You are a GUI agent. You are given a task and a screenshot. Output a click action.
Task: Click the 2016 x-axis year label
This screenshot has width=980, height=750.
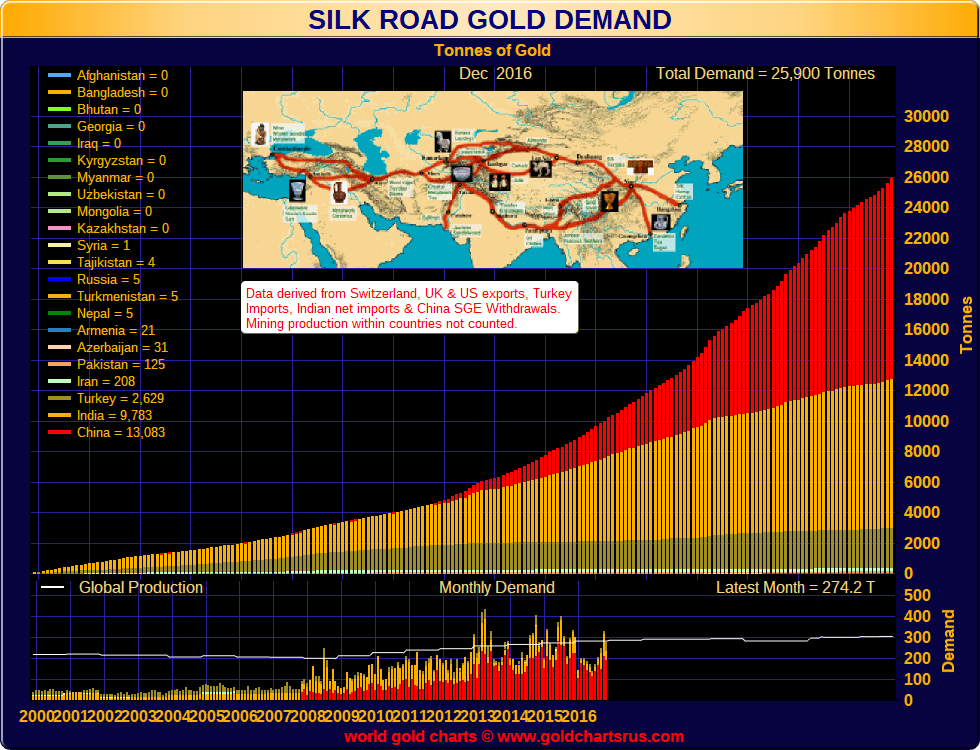tap(579, 716)
